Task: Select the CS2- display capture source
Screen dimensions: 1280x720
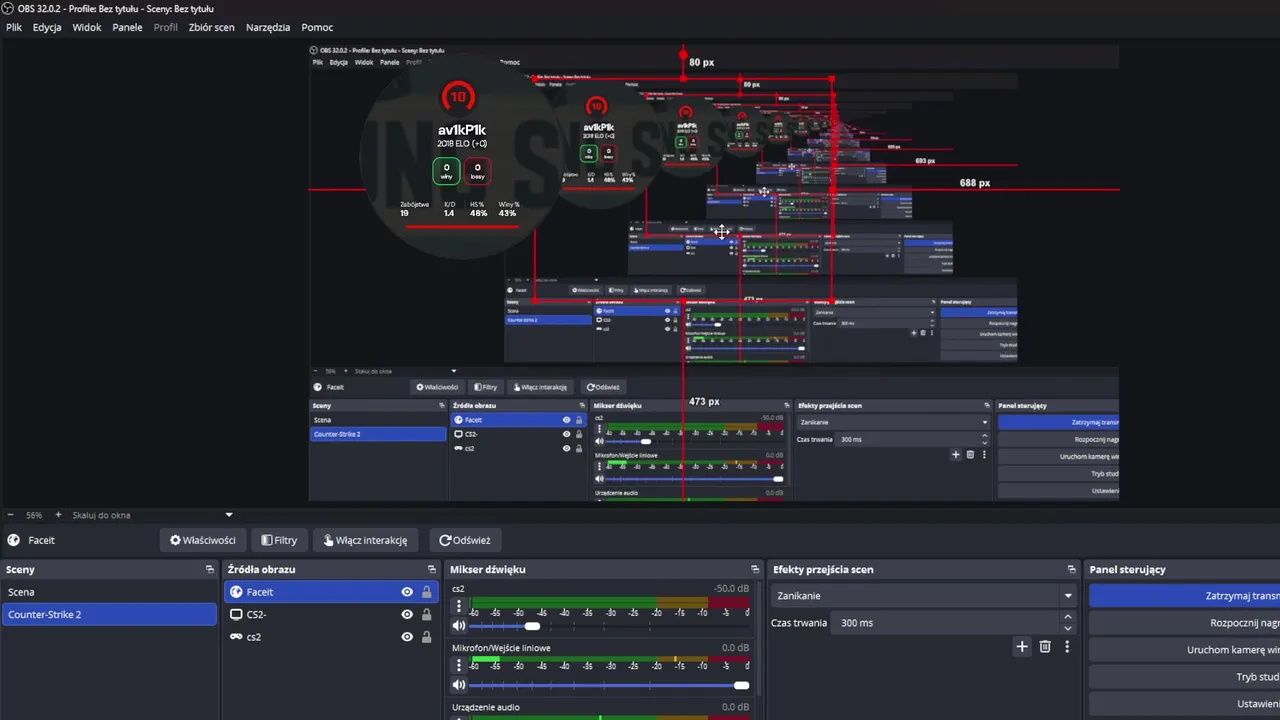Action: click(331, 614)
